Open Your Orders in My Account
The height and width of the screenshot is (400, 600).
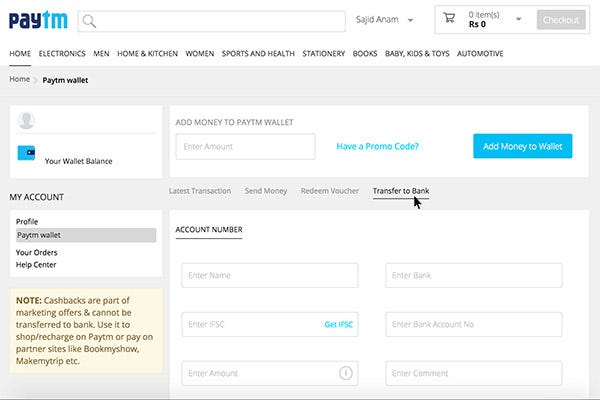coord(36,253)
